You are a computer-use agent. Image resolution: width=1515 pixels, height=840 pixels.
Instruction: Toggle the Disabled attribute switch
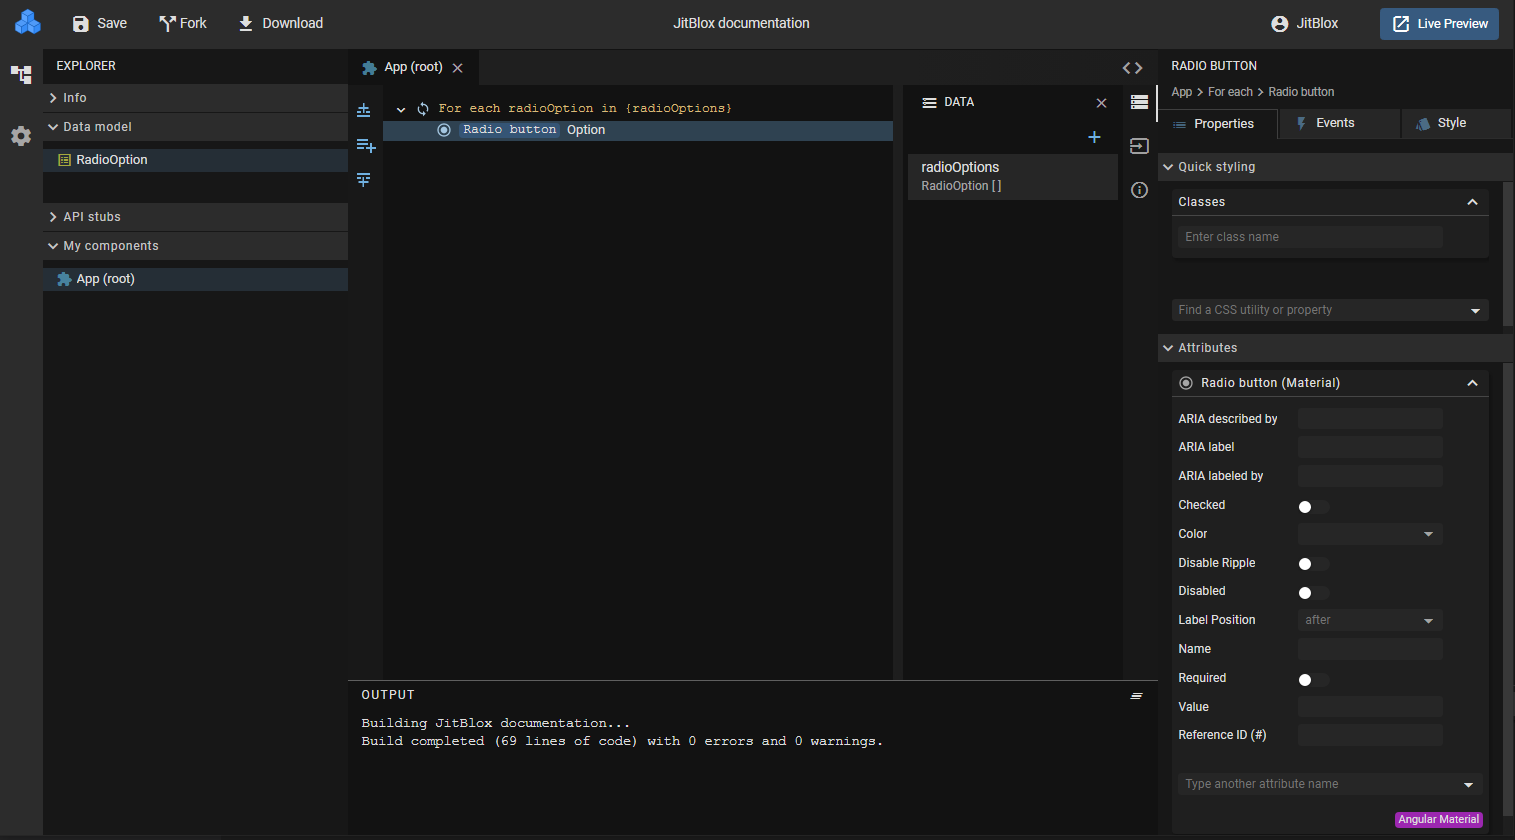1313,593
